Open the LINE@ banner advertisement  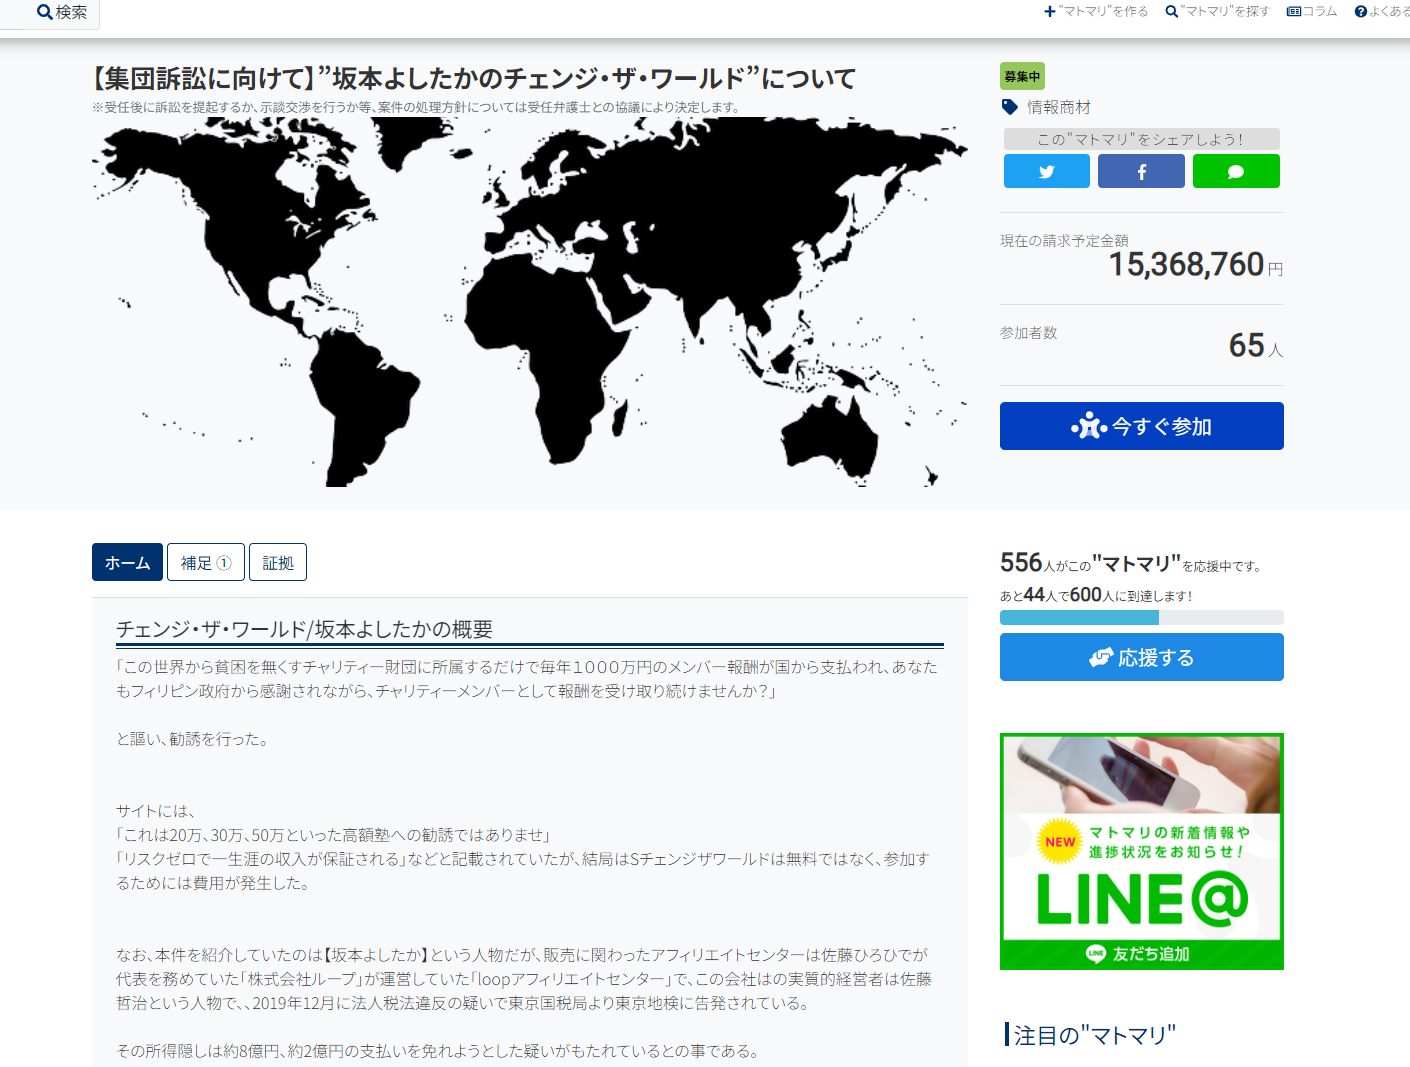(x=1141, y=851)
